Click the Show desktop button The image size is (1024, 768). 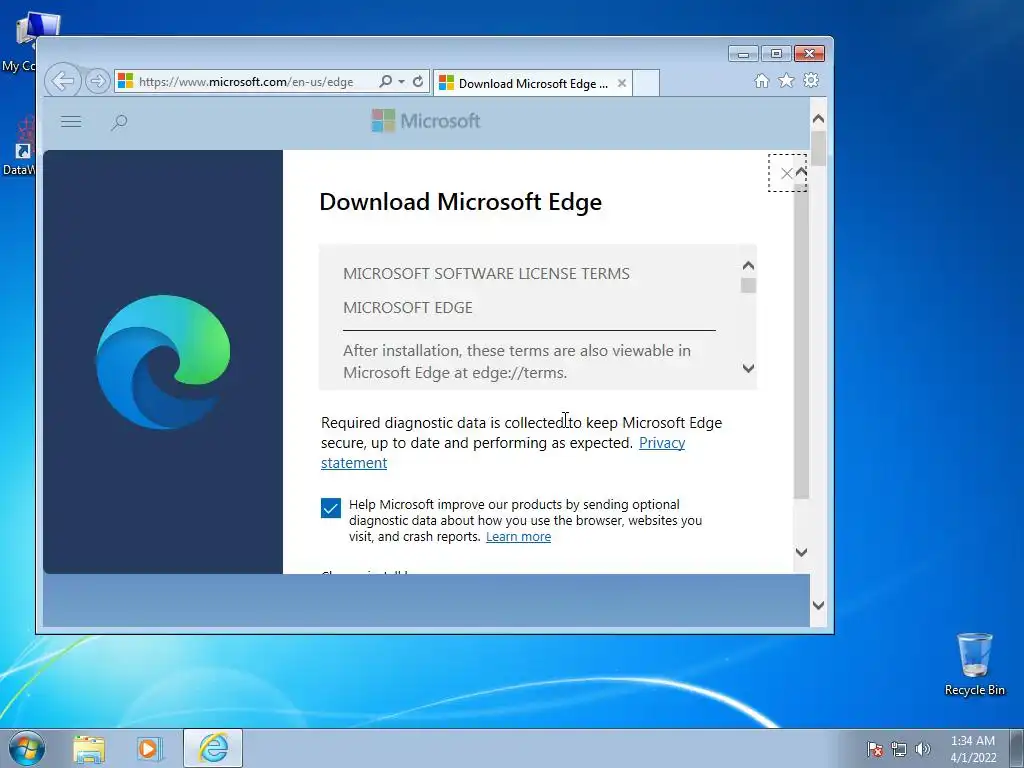(1017, 748)
